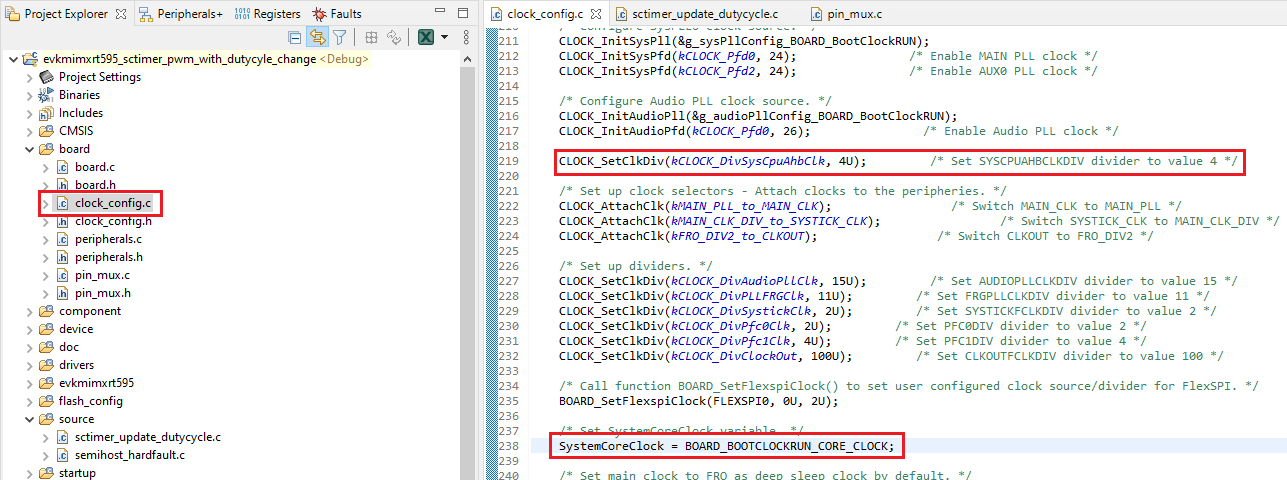Viewport: 1287px width, 480px height.
Task: Close the Project Explorer tab
Action: click(121, 14)
